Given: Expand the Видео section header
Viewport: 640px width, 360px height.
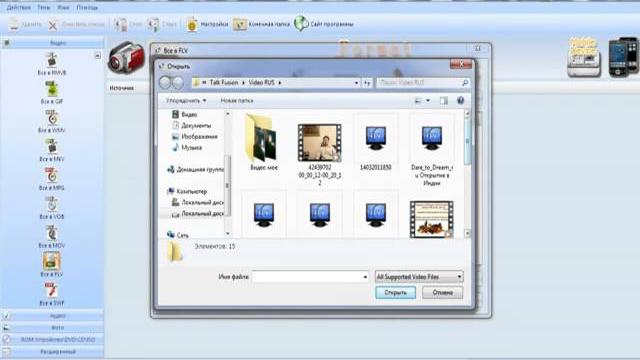Looking at the screenshot, I should (x=52, y=43).
